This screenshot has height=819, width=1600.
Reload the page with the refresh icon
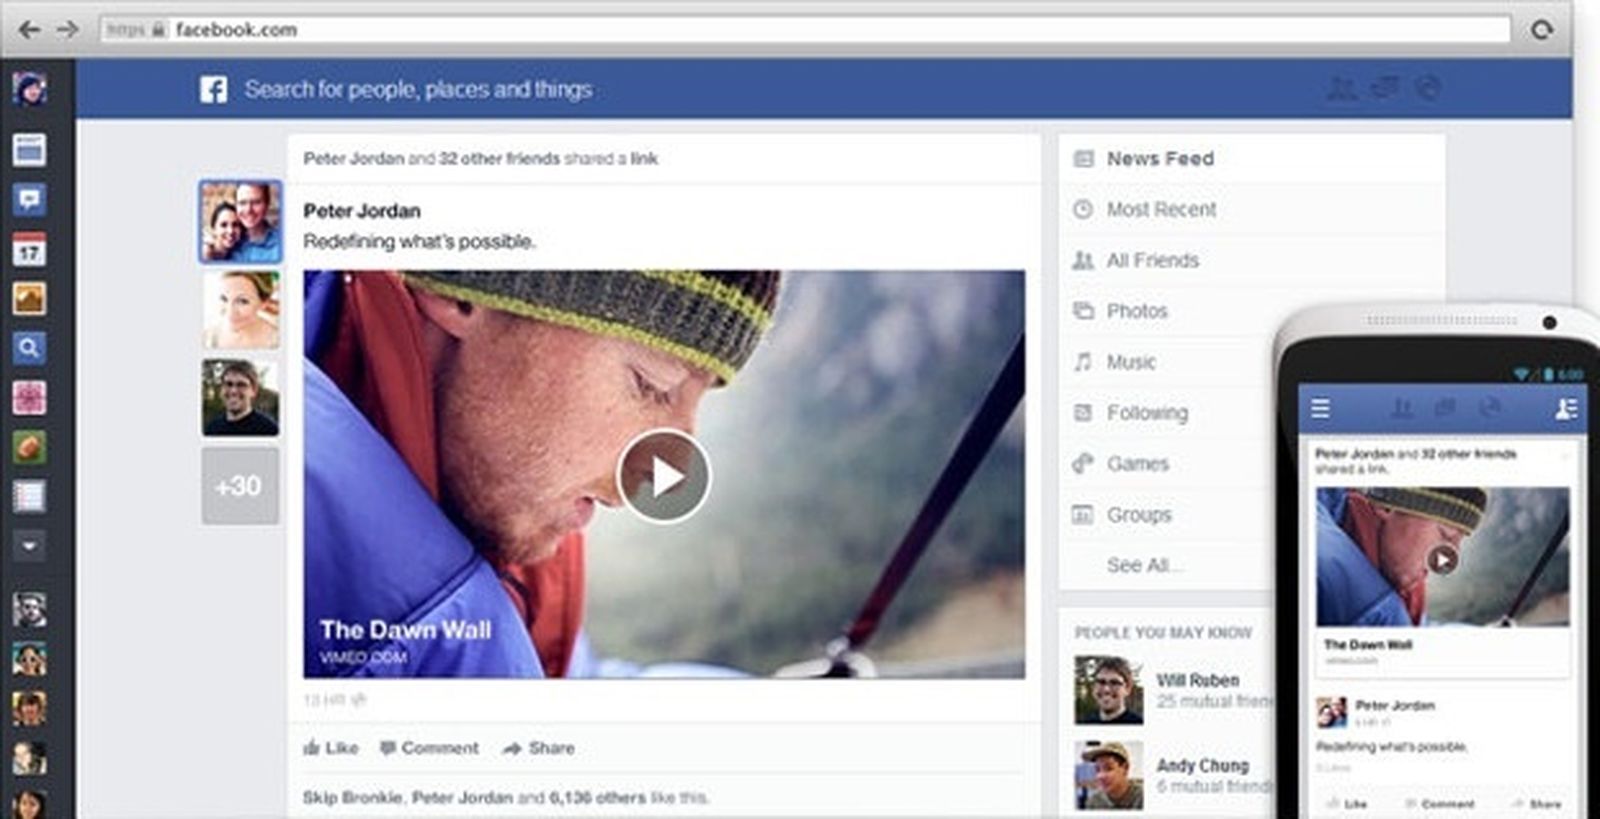coord(1542,30)
